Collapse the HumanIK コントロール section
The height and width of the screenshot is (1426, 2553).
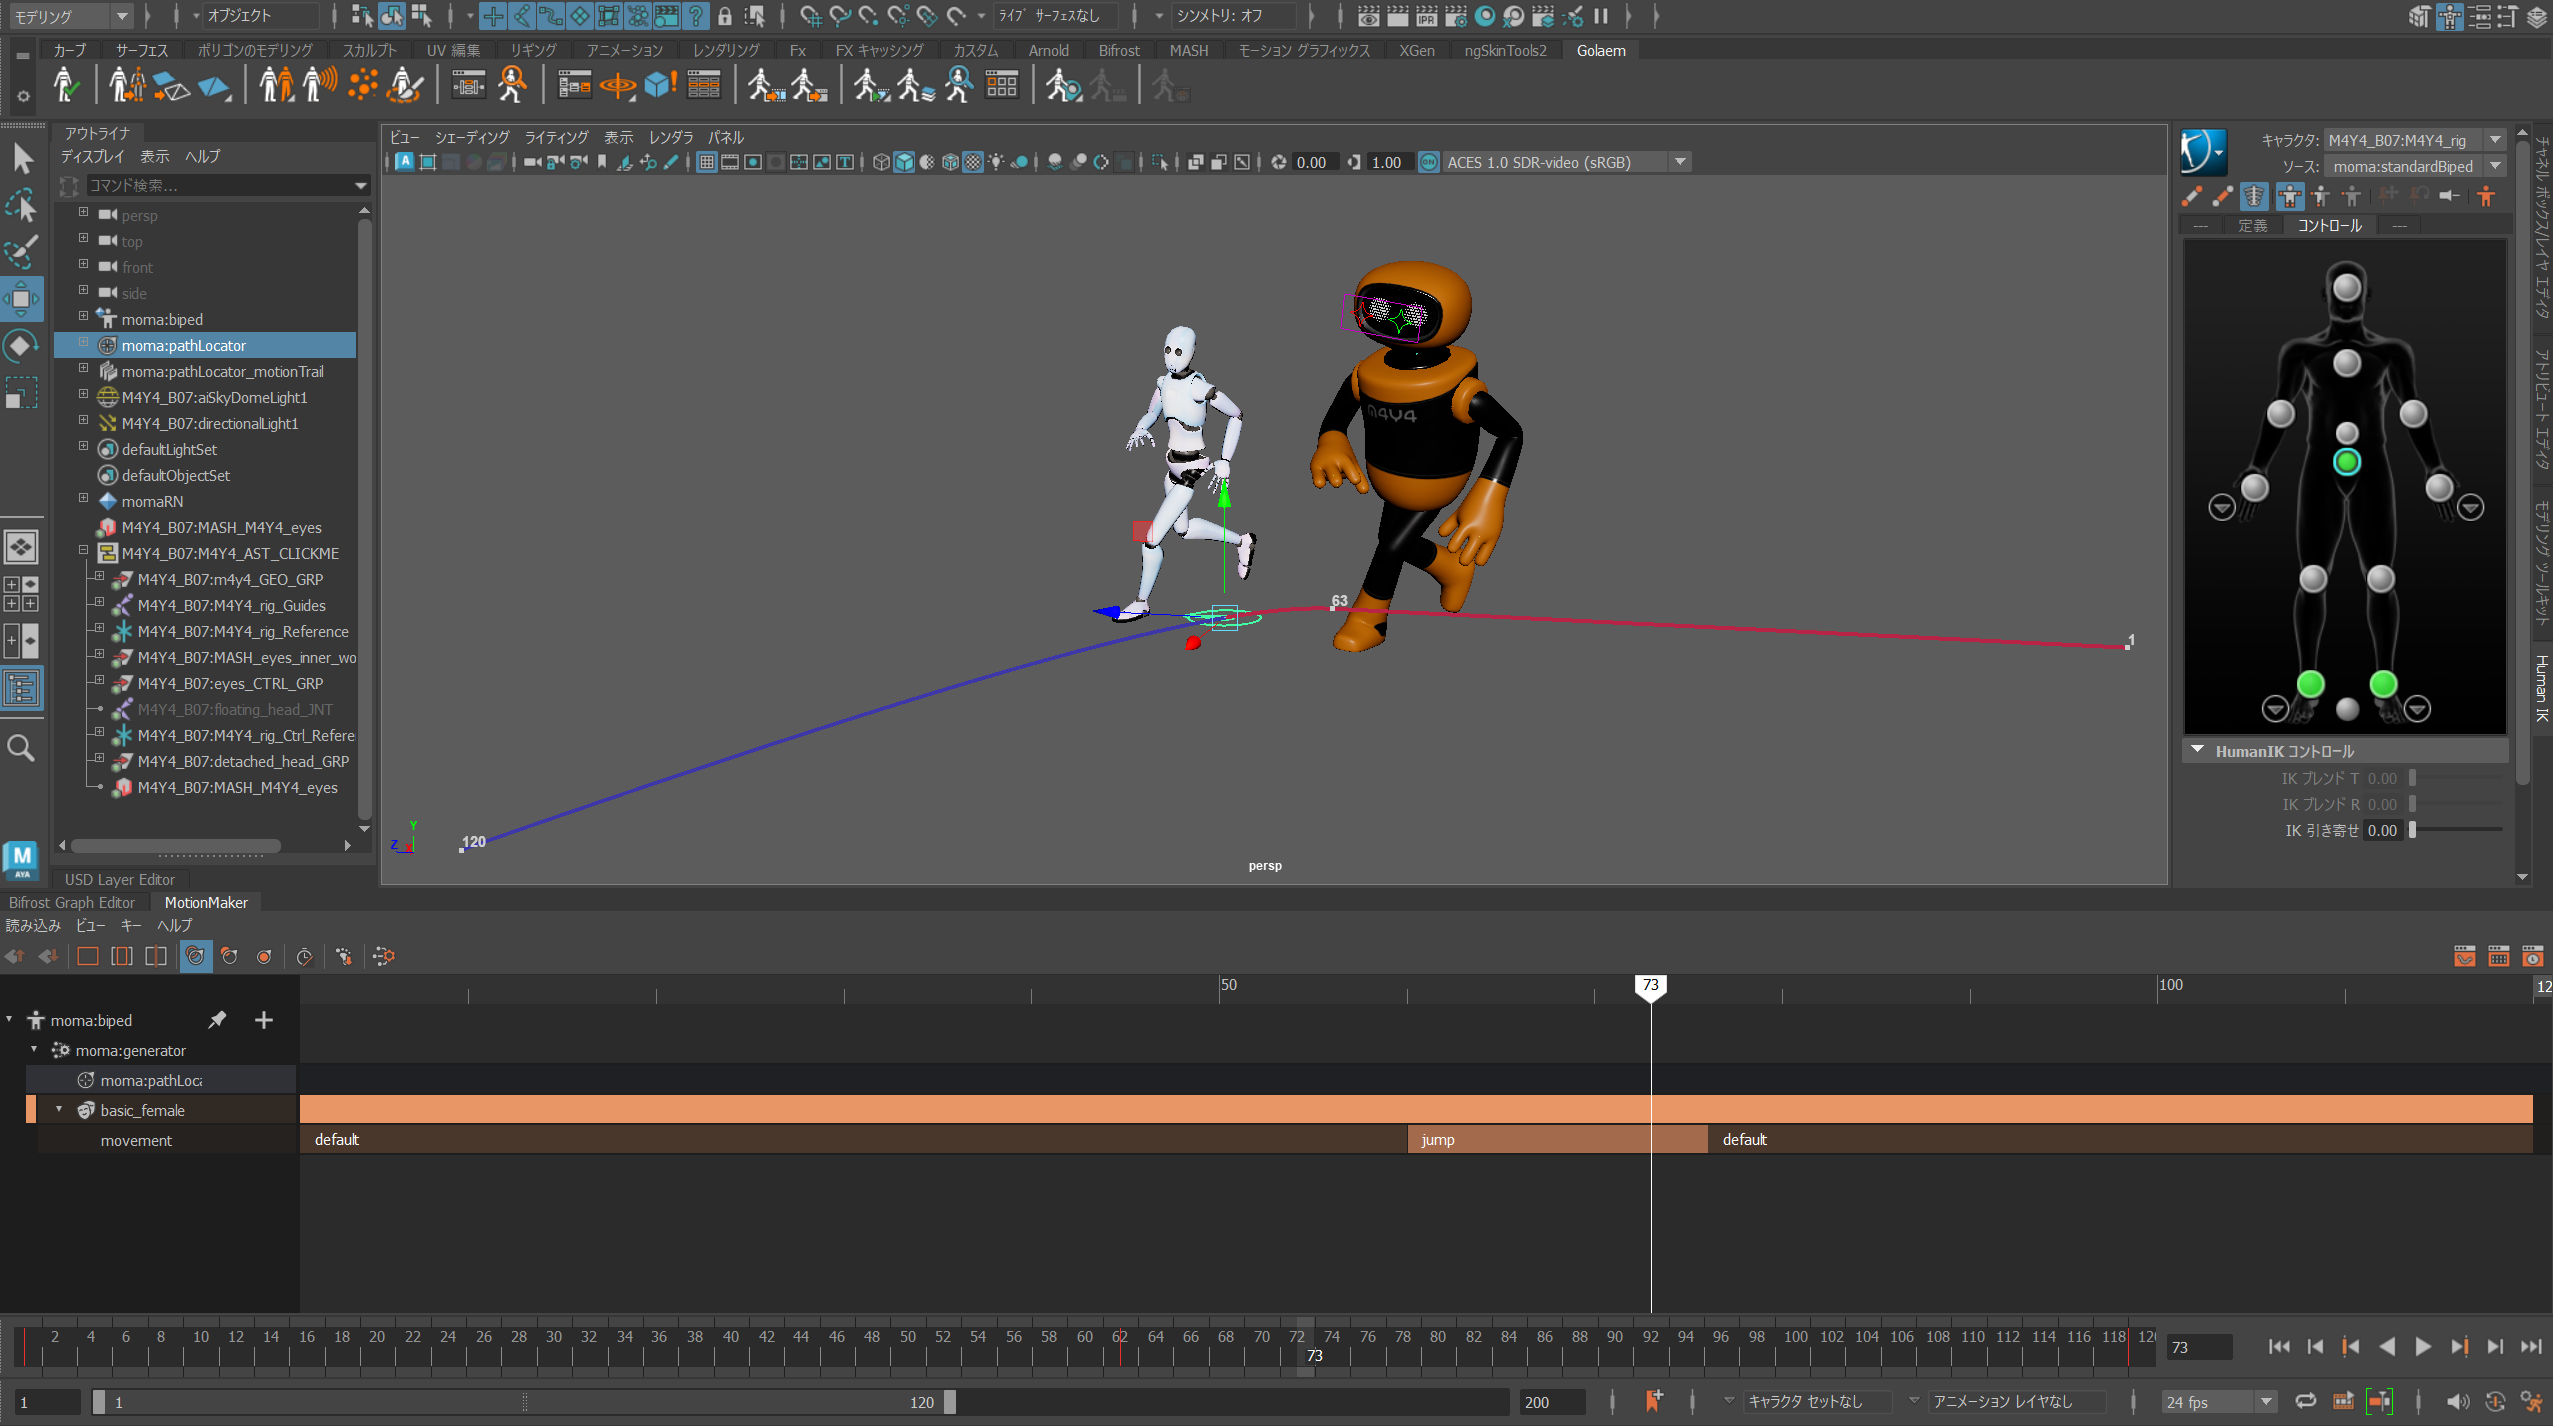click(x=2198, y=750)
